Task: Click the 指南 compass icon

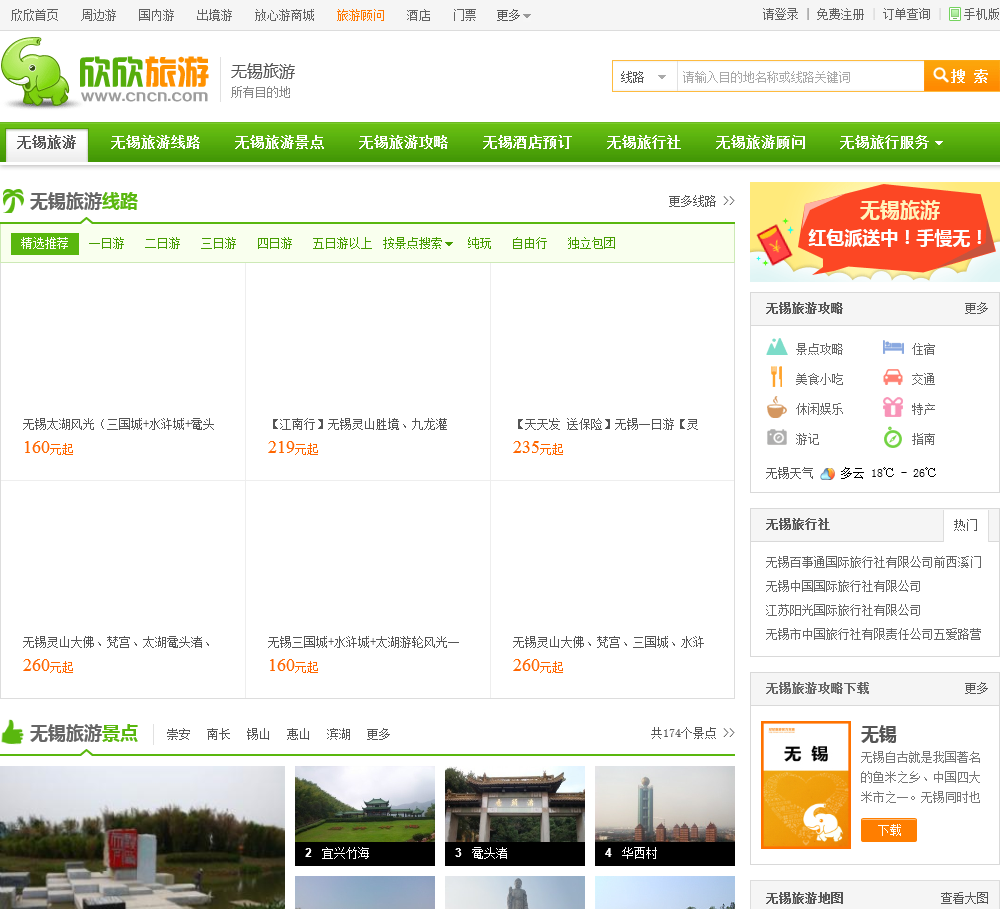Action: (893, 438)
